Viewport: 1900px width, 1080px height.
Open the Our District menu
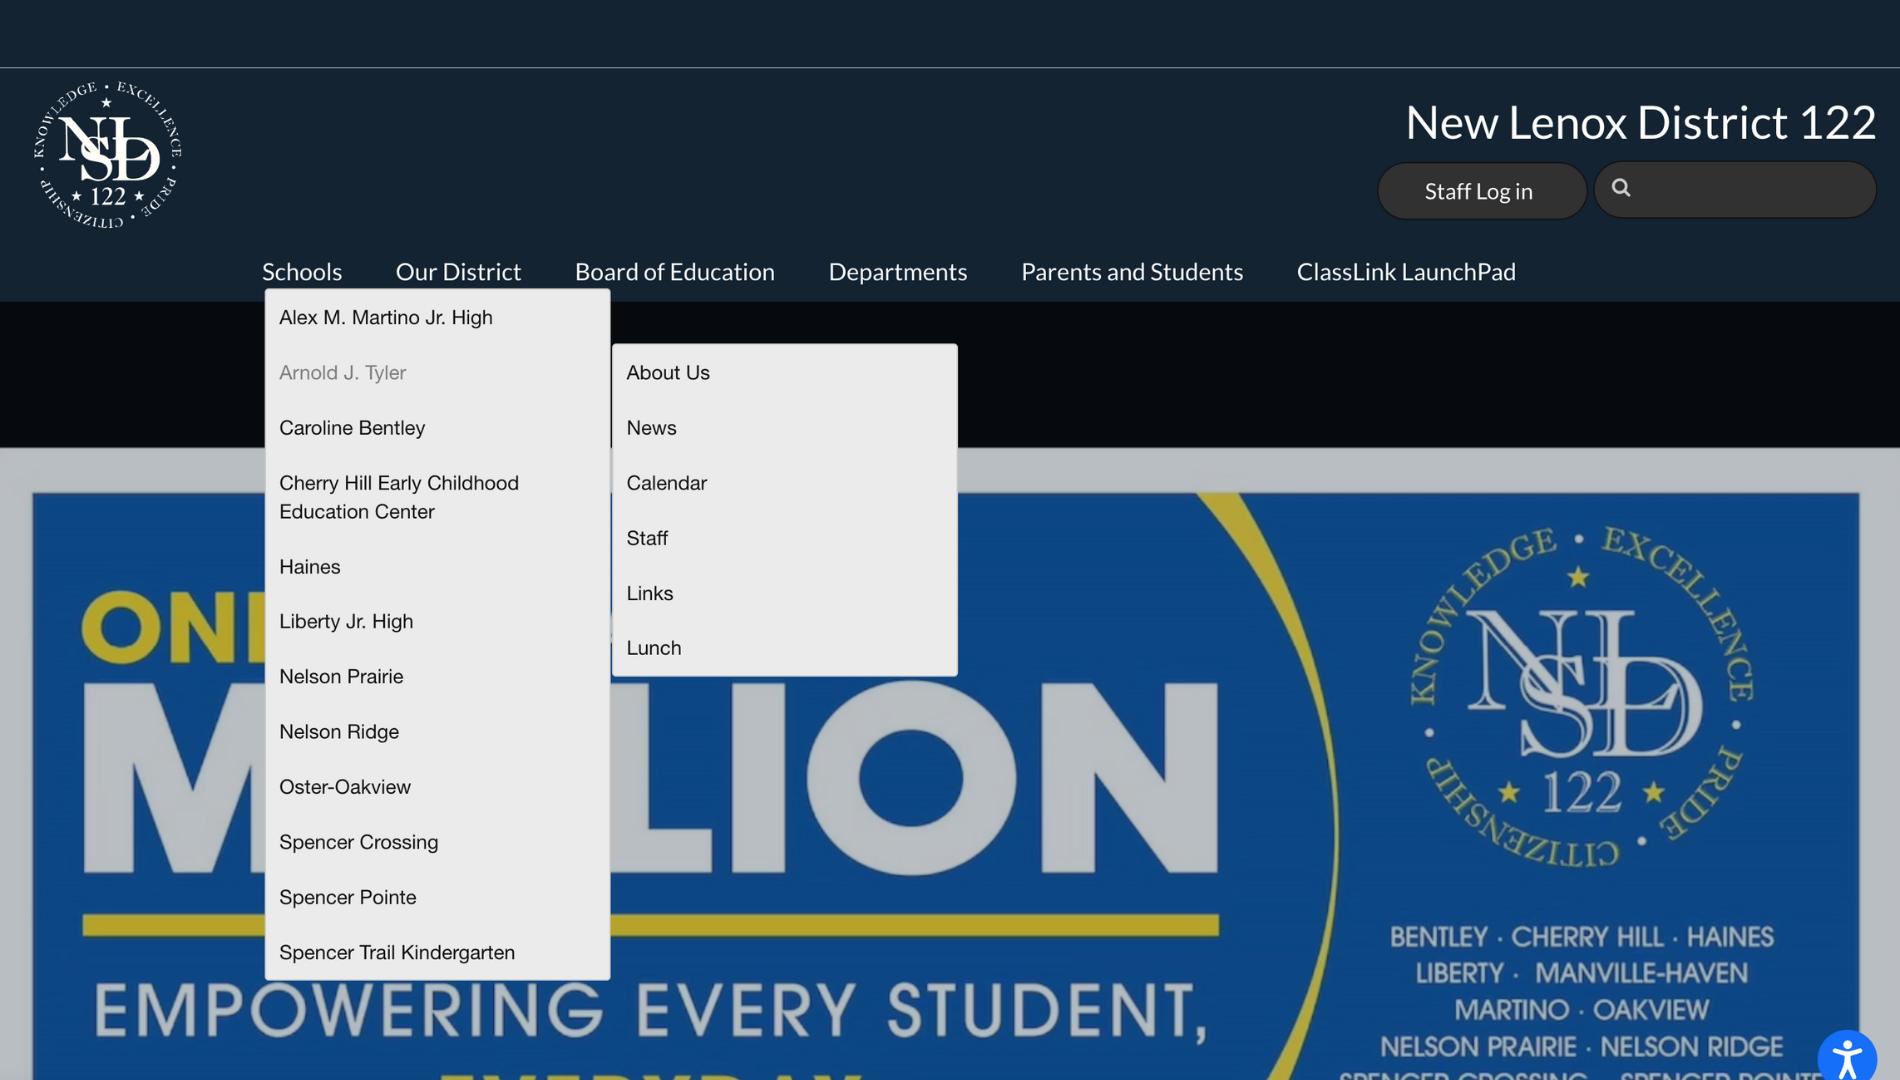point(458,271)
